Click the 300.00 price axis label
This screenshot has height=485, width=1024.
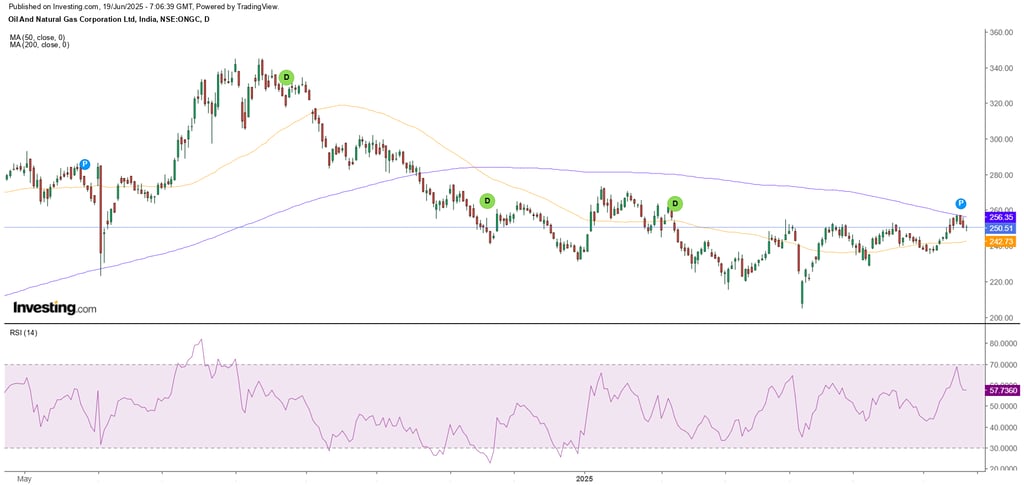(x=1003, y=140)
